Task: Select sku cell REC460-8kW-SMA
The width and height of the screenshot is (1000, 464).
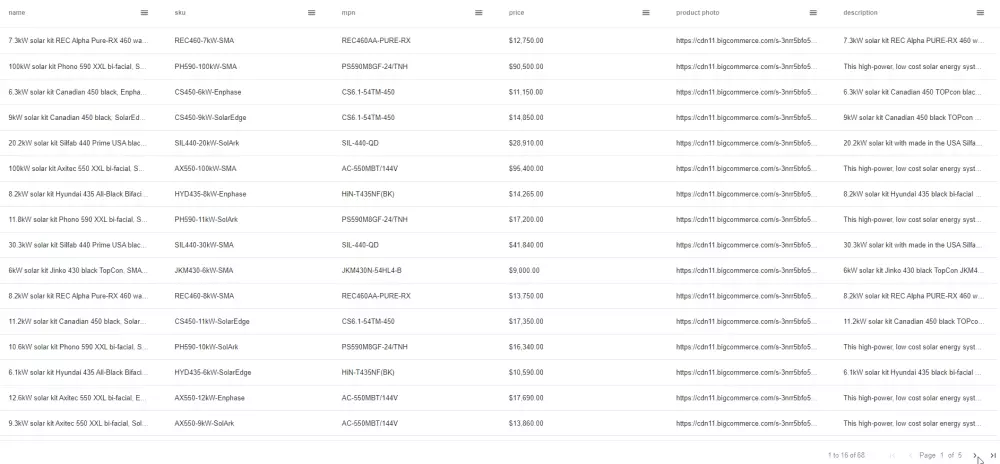Action: click(204, 296)
